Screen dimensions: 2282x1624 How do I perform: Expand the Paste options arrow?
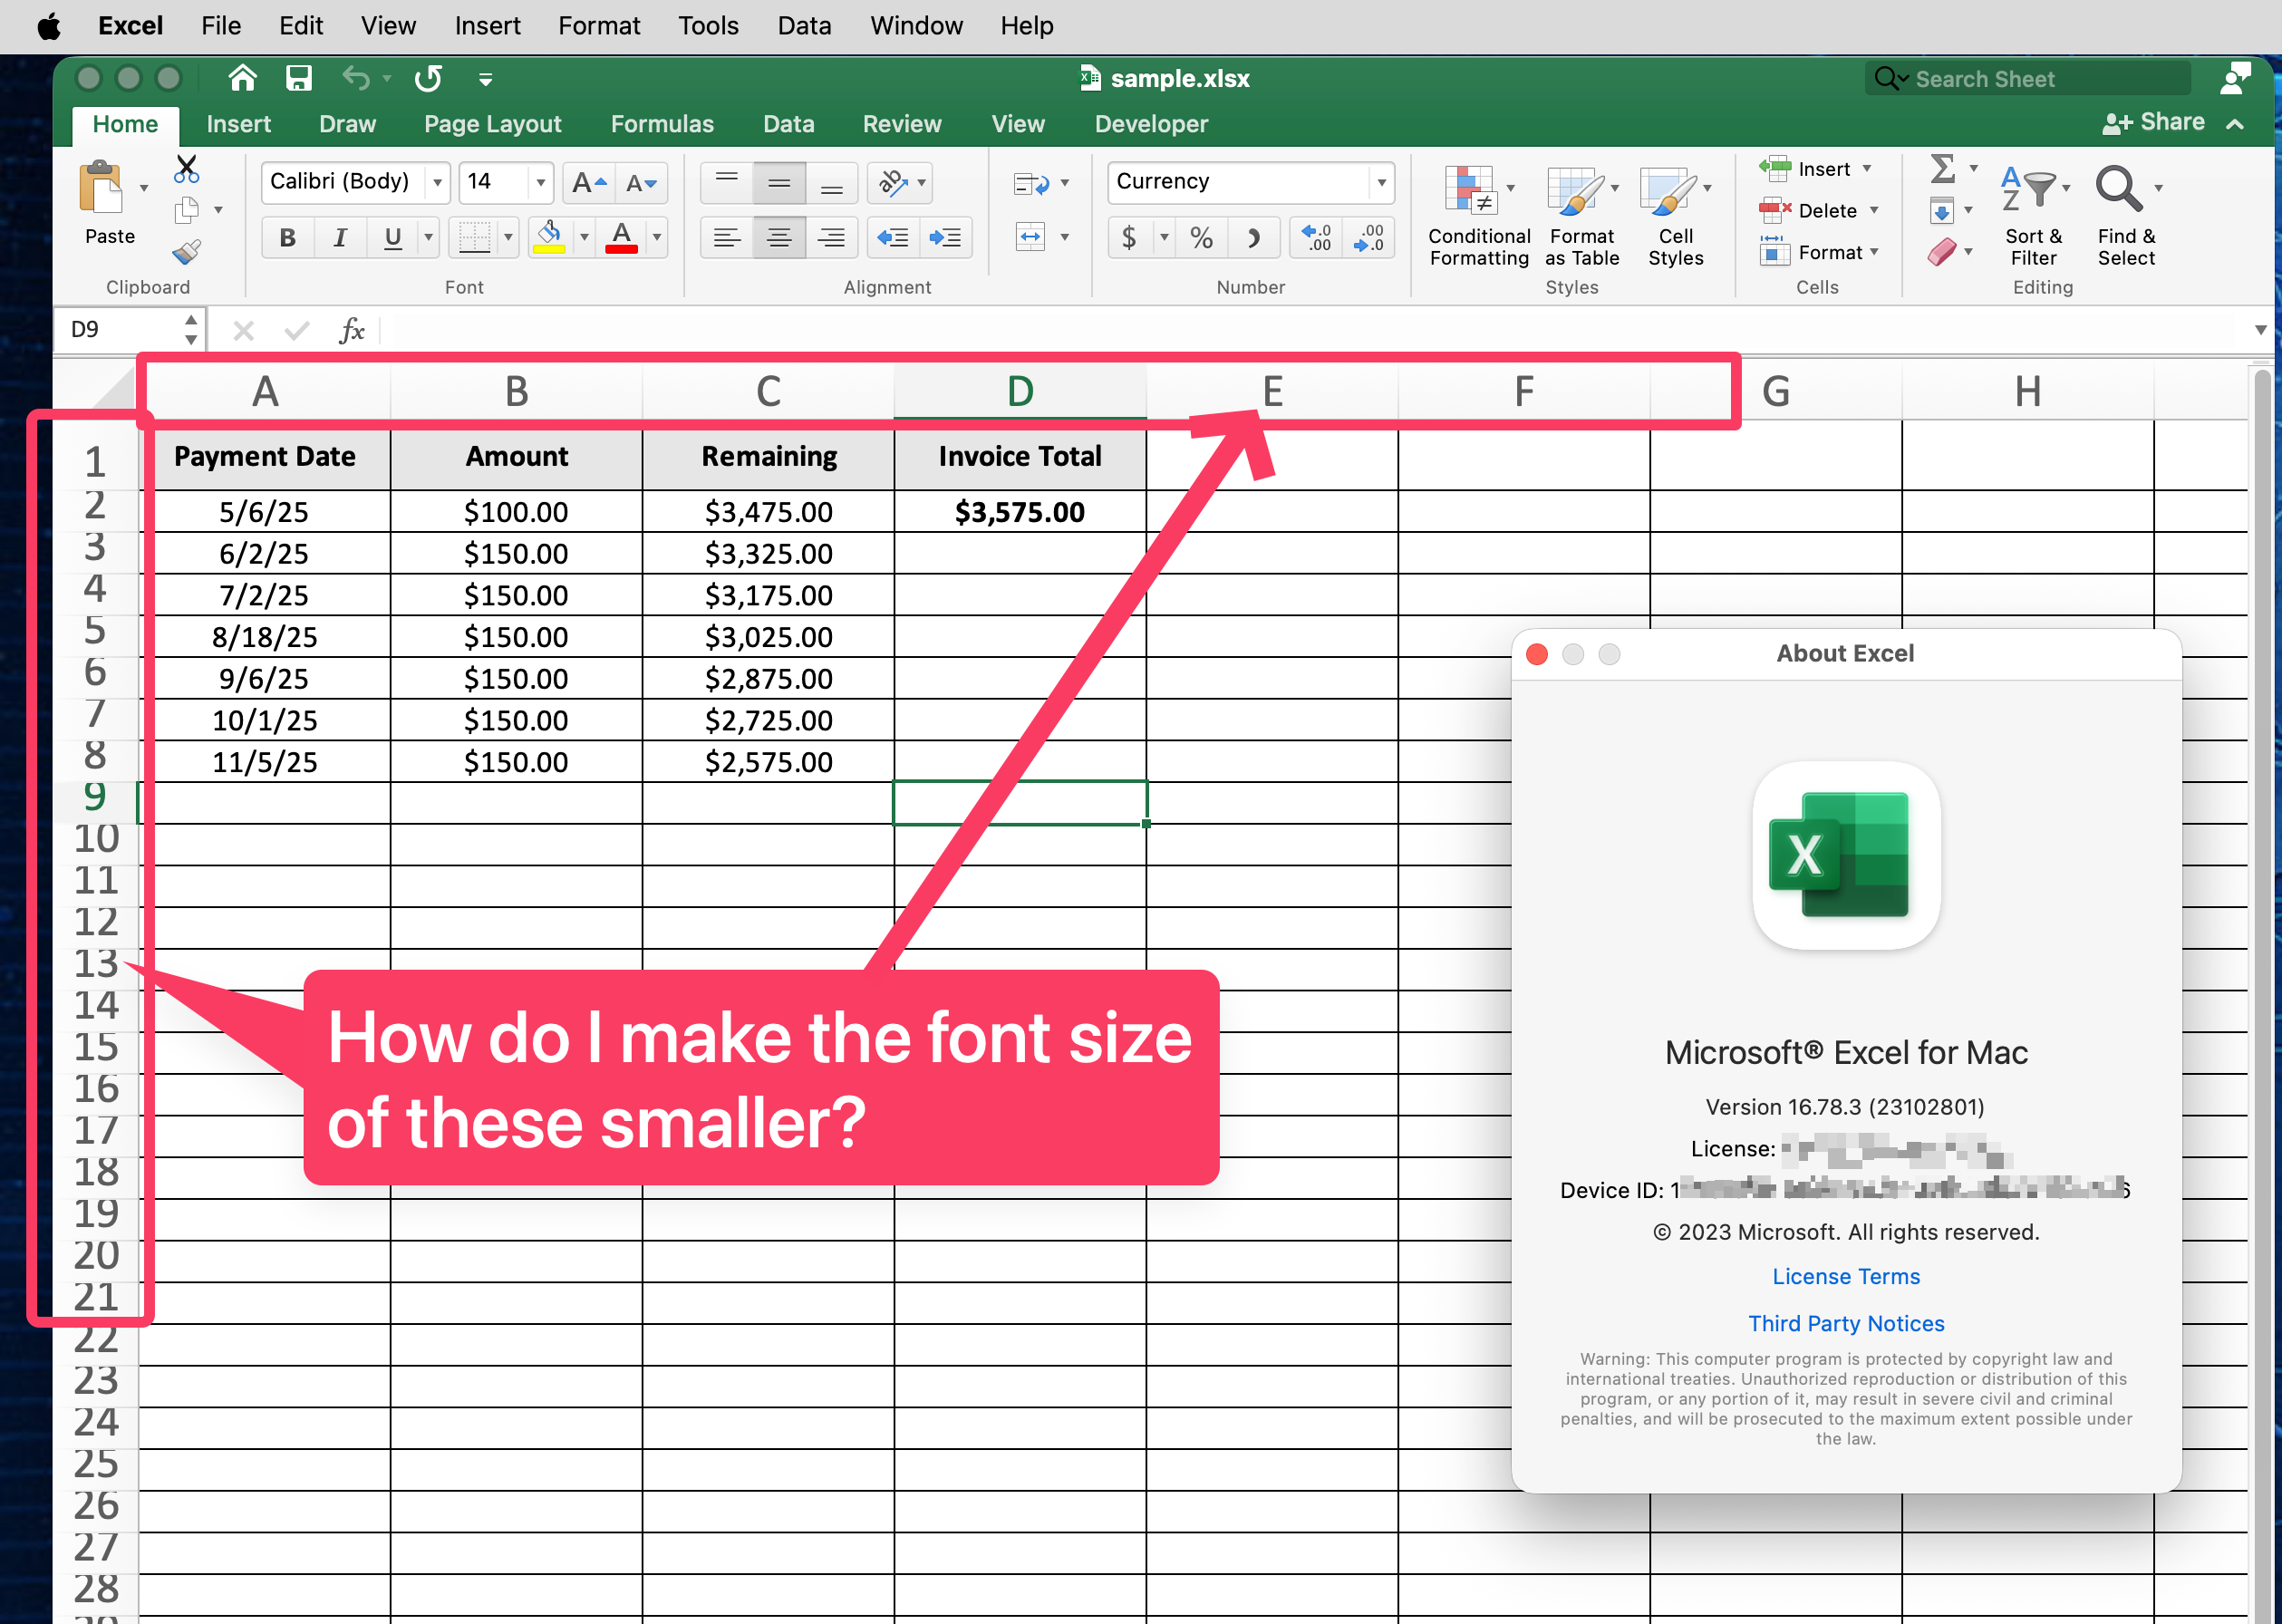(144, 188)
